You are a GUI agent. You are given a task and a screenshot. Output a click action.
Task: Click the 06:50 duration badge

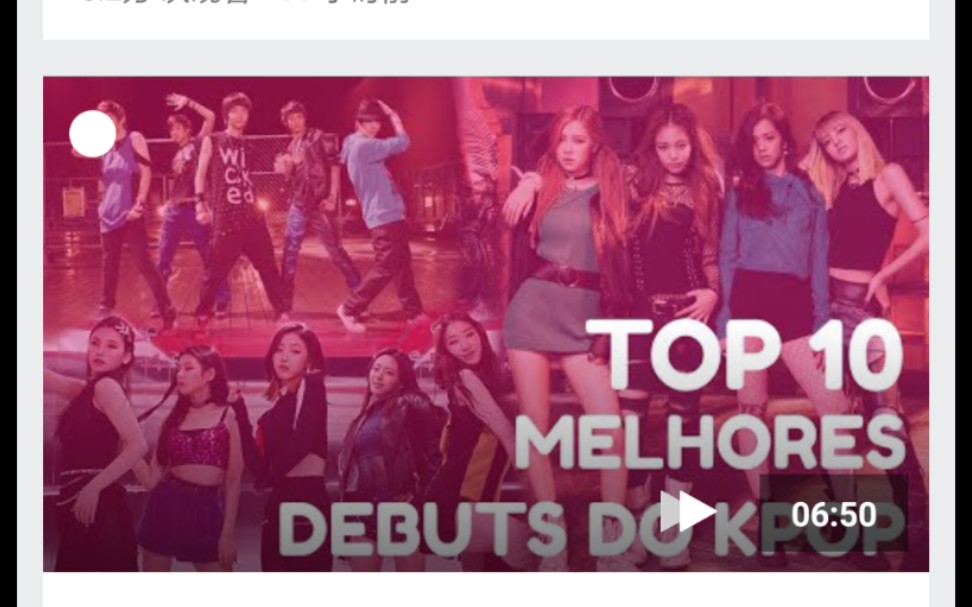(x=834, y=514)
